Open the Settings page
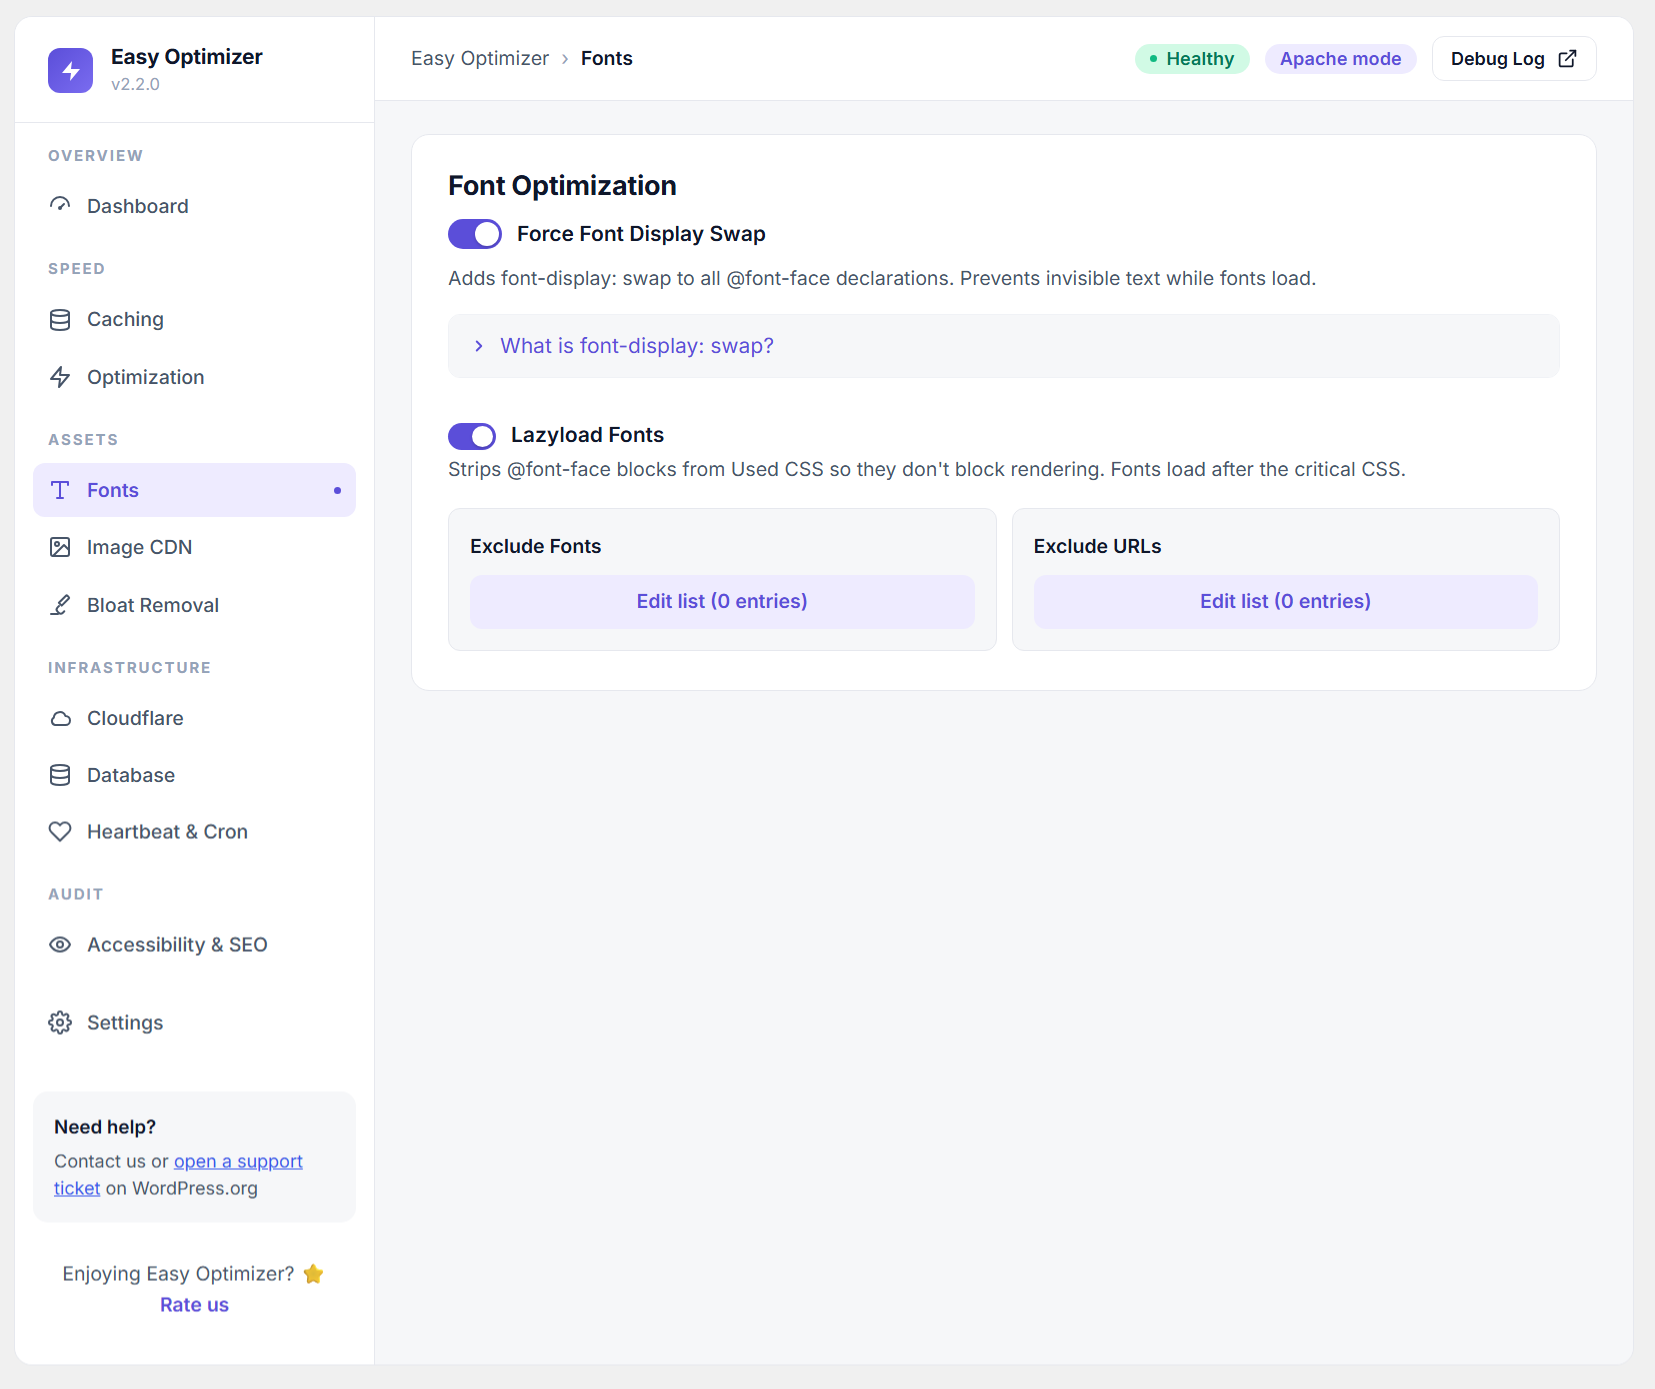Image resolution: width=1655 pixels, height=1389 pixels. point(194,1023)
